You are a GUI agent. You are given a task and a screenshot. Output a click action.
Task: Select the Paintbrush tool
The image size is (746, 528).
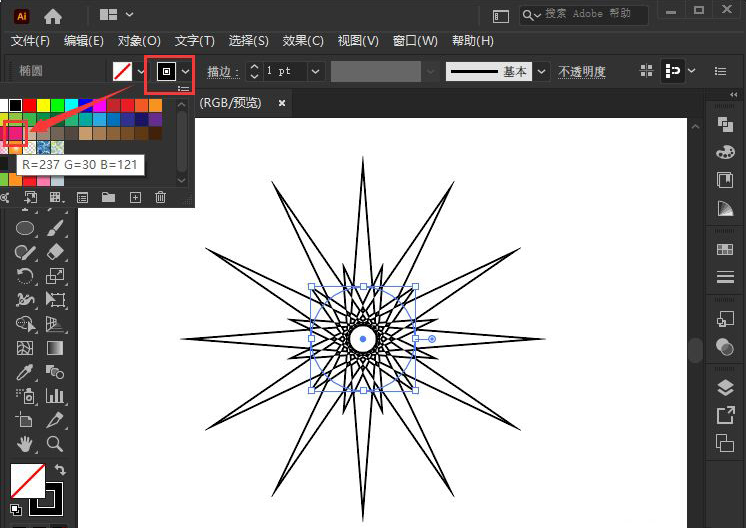click(x=56, y=228)
